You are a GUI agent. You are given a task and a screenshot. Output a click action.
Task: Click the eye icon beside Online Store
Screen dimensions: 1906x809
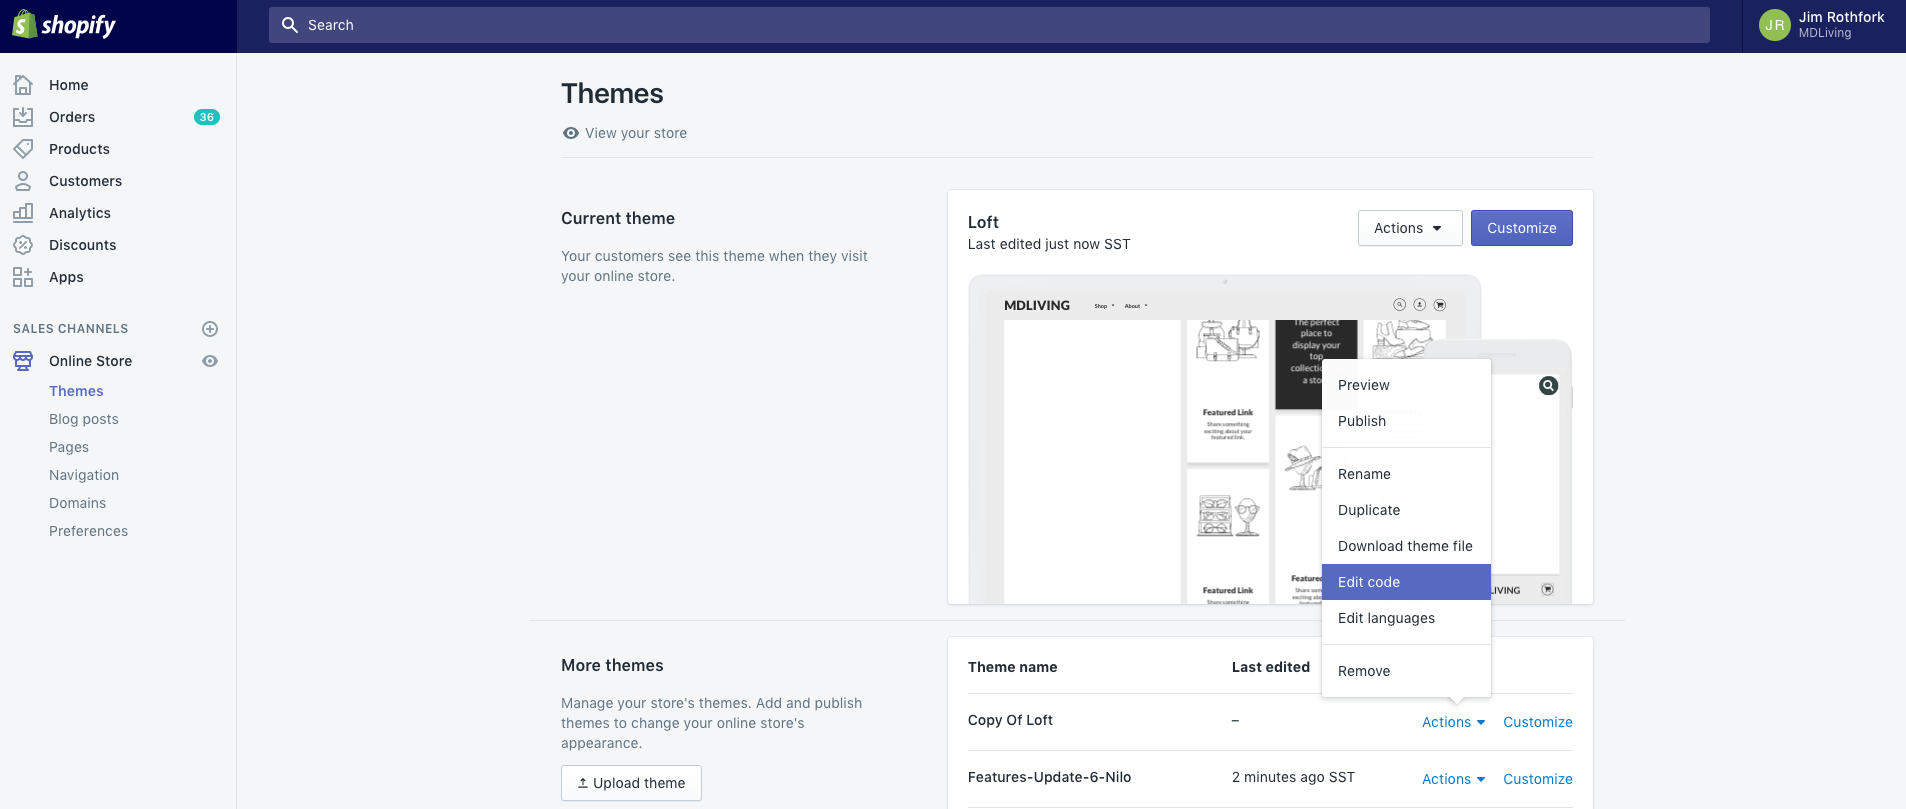pyautogui.click(x=210, y=361)
